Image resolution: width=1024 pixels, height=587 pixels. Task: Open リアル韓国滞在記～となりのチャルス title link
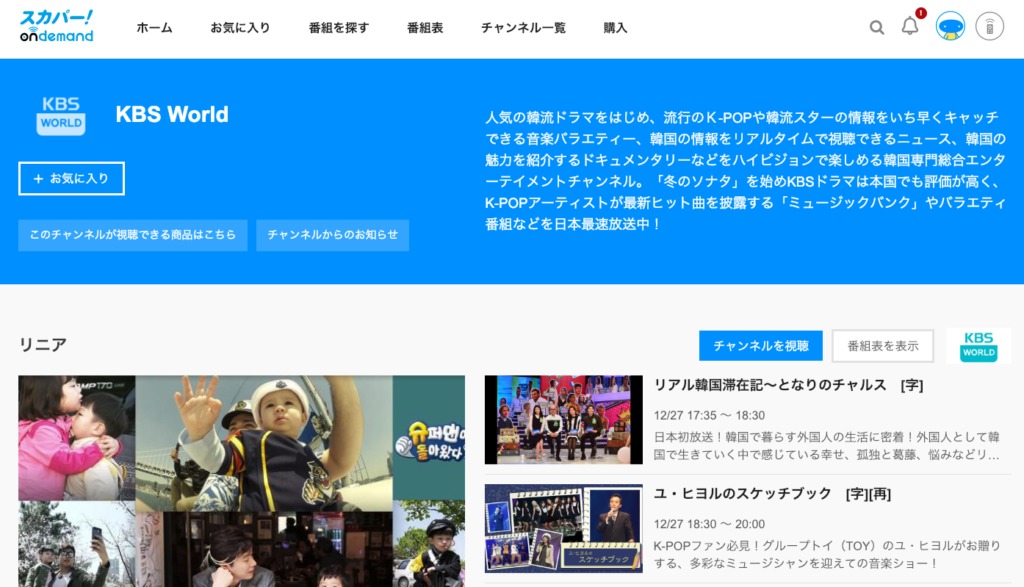tap(788, 385)
